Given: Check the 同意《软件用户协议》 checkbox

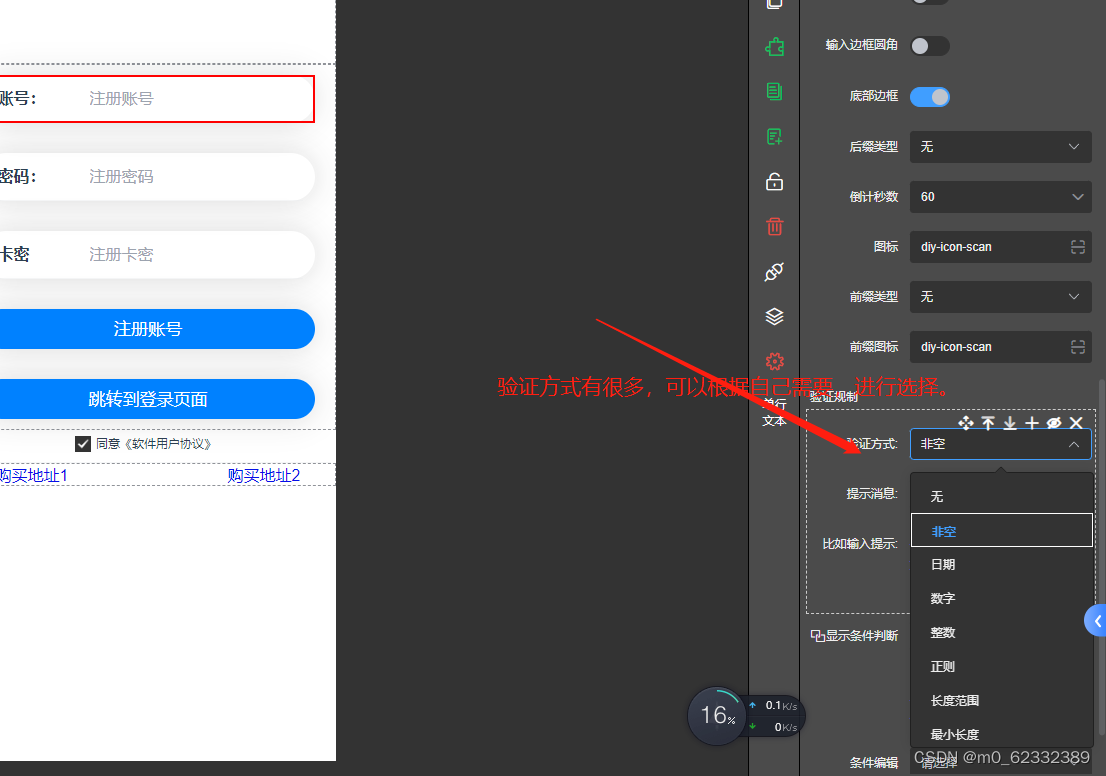Looking at the screenshot, I should coord(82,443).
